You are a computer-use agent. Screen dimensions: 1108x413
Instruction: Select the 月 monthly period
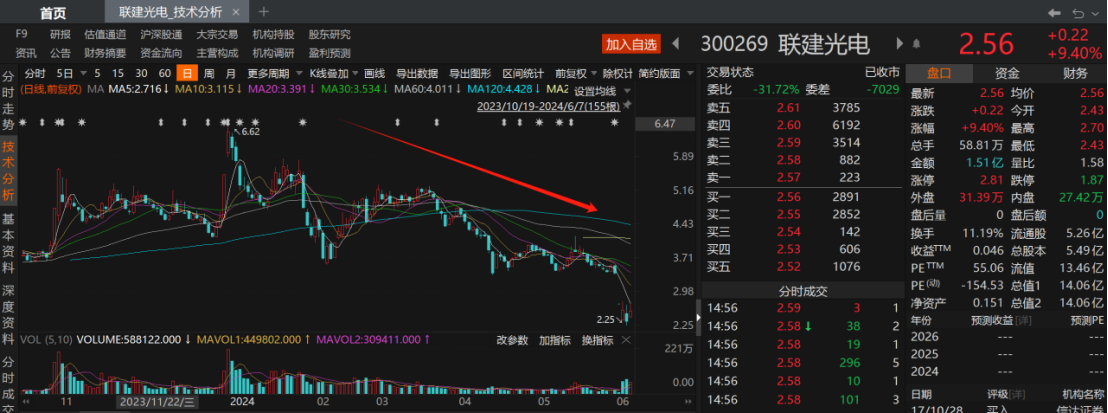(231, 74)
